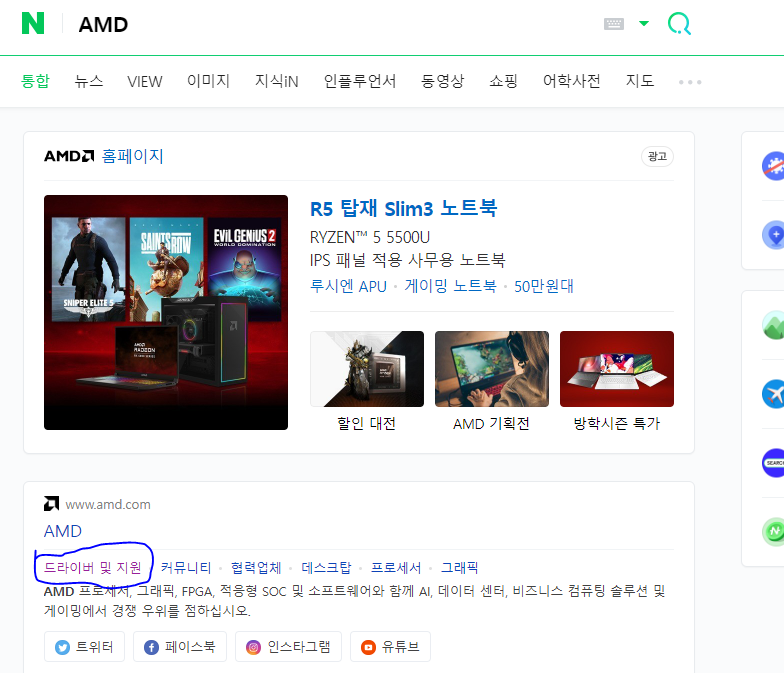This screenshot has width=784, height=673.
Task: Open the 커뮤니티 link
Action: [186, 568]
